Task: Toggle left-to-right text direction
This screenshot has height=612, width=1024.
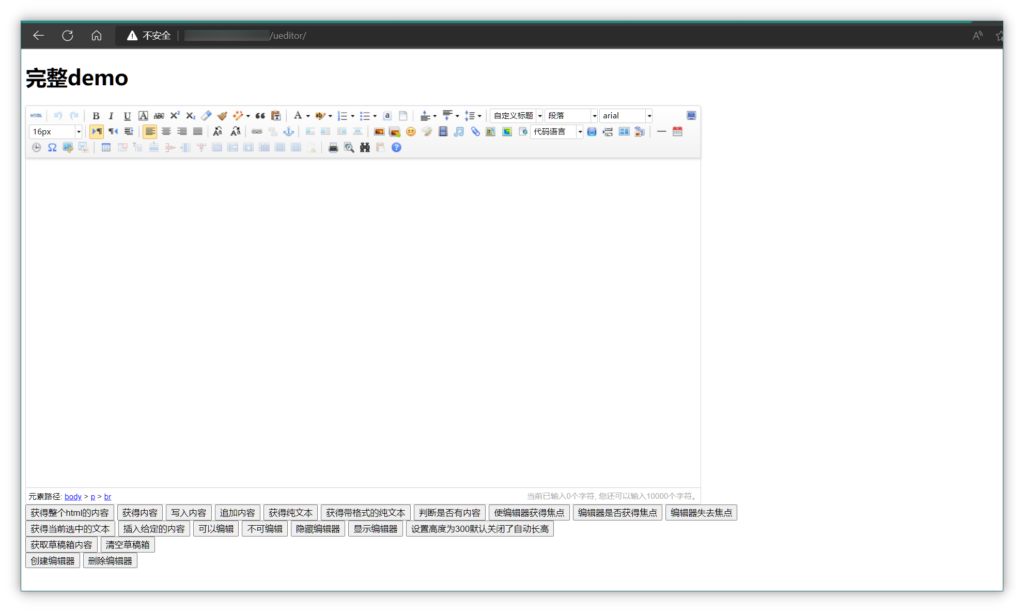Action: tap(97, 131)
